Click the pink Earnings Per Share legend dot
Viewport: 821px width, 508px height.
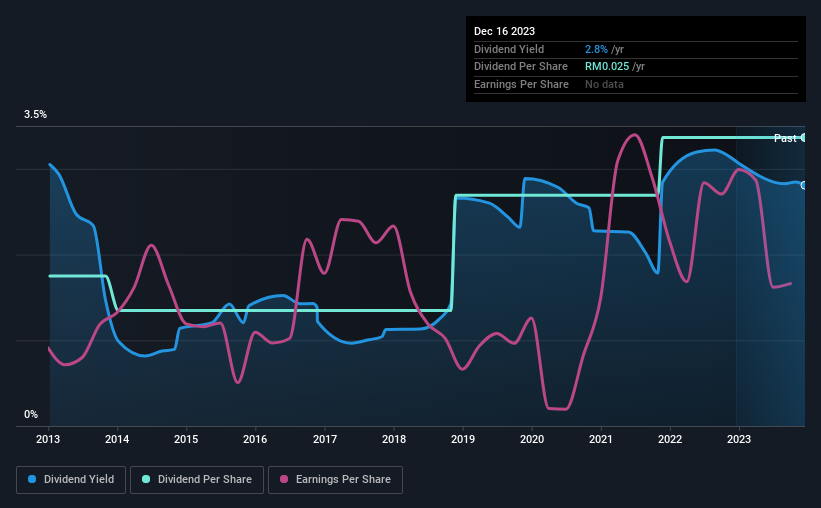[x=284, y=479]
